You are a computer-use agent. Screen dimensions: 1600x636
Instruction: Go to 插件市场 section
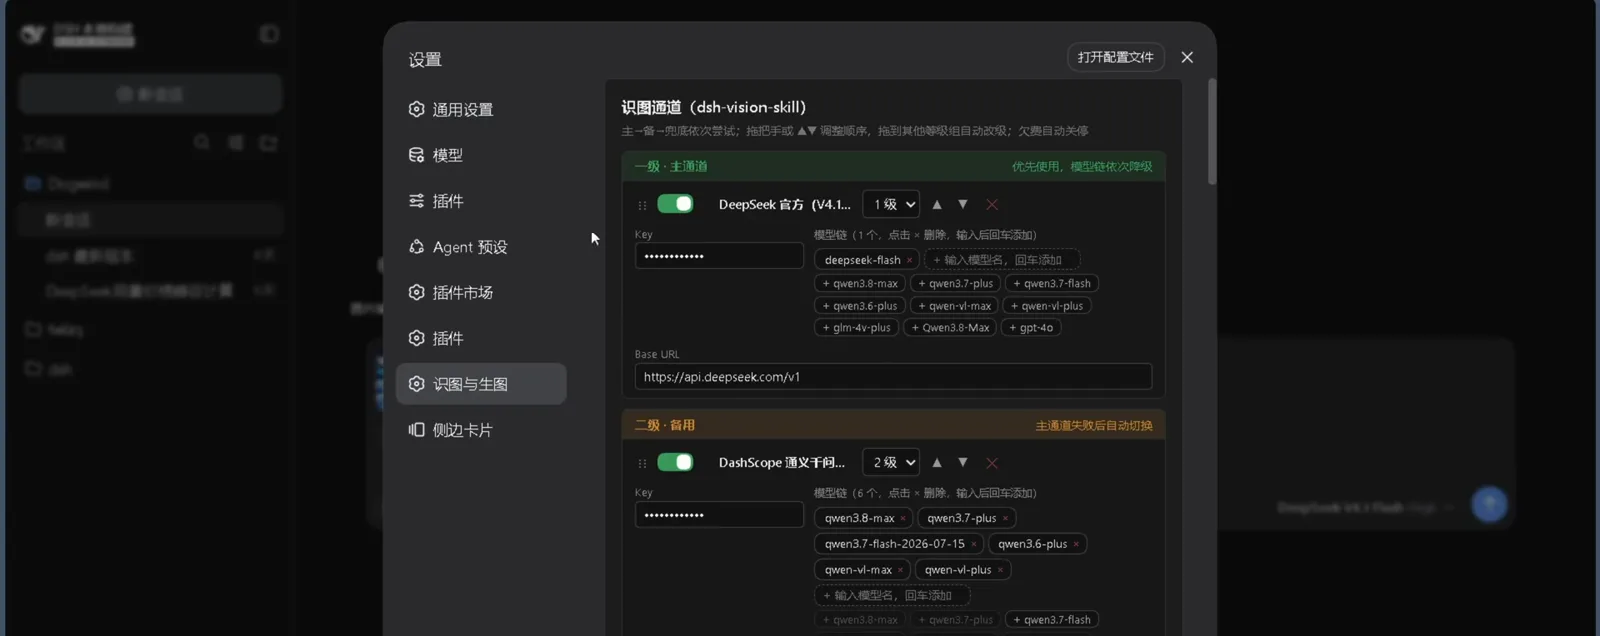[481, 292]
